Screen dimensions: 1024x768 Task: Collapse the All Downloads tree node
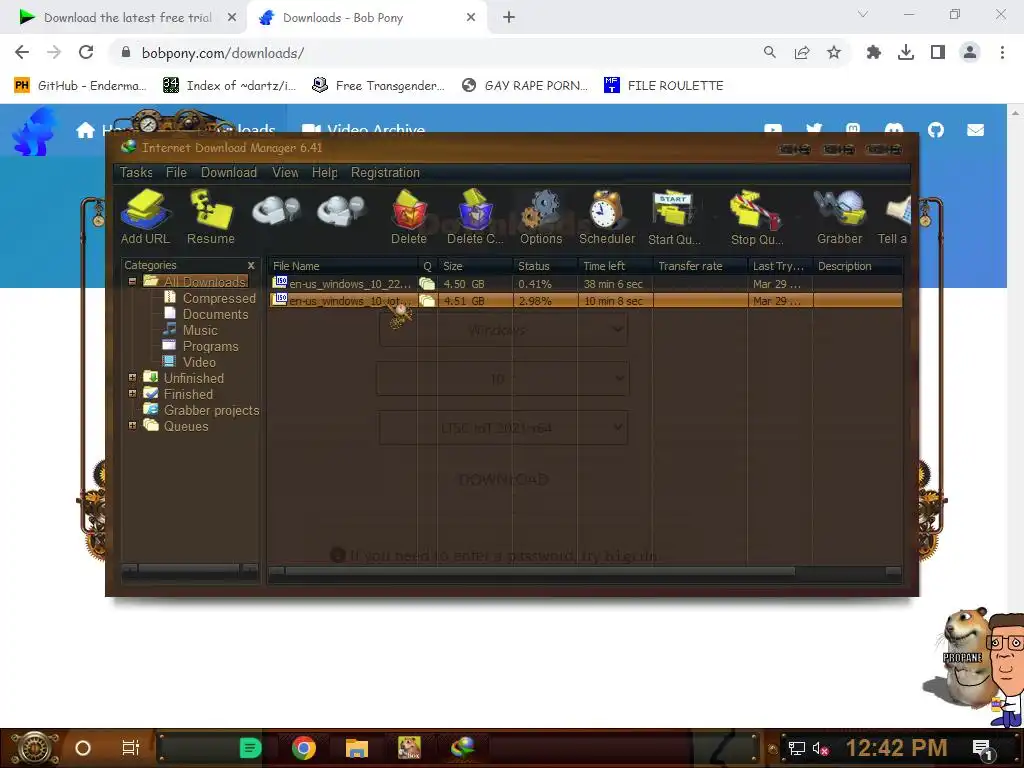132,281
